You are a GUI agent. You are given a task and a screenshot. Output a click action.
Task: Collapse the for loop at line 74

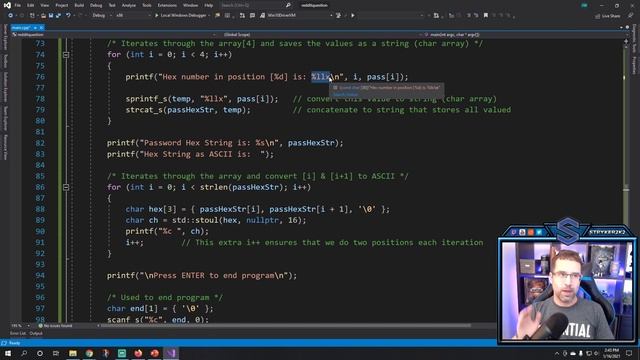66,54
